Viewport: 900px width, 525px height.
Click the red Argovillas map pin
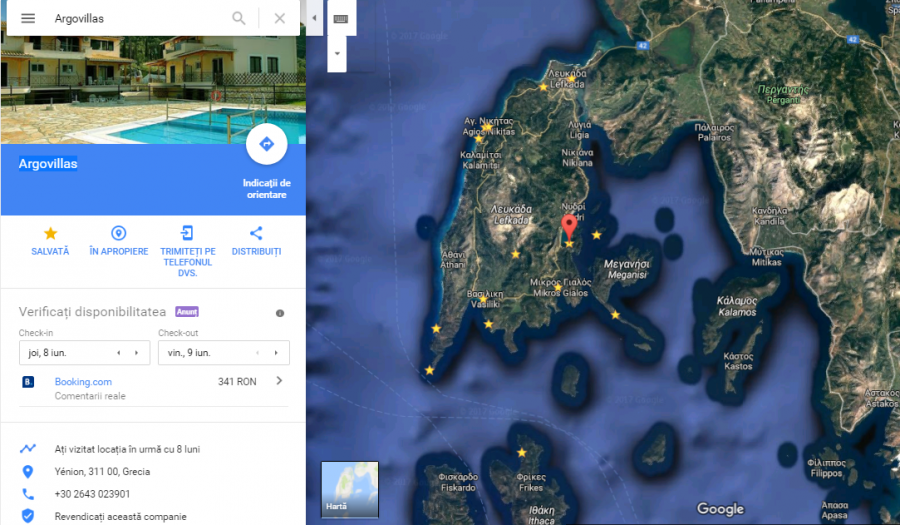click(569, 227)
